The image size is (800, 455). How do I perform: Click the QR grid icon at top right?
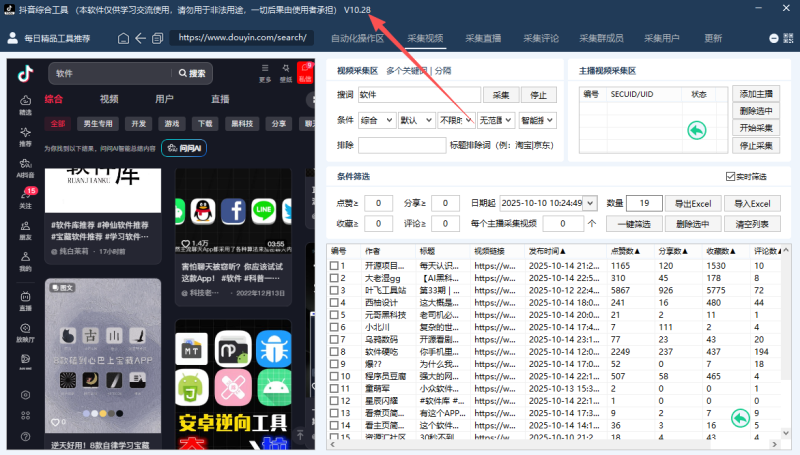click(788, 38)
